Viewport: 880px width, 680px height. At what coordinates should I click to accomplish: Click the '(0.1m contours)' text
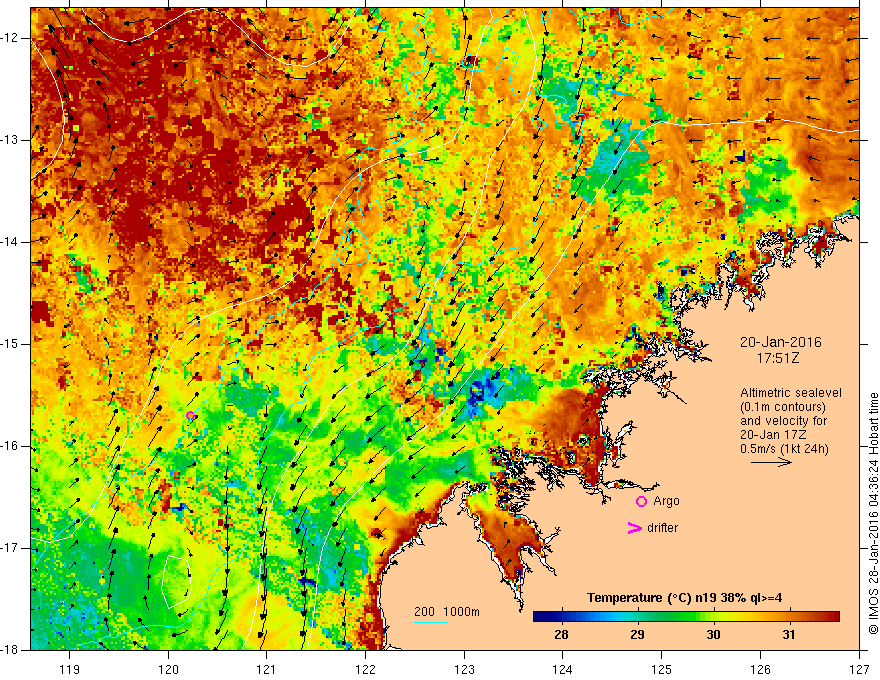(783, 407)
